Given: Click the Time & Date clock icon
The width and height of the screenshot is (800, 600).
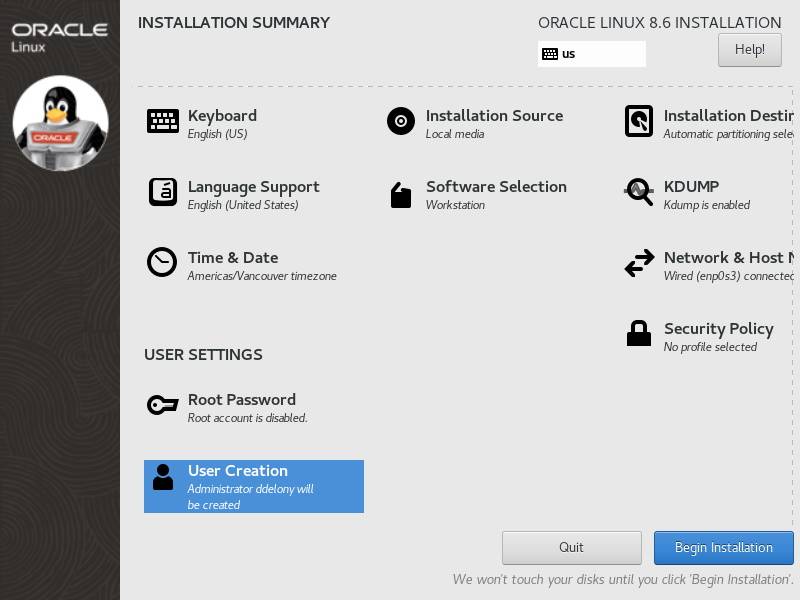Looking at the screenshot, I should click(161, 263).
